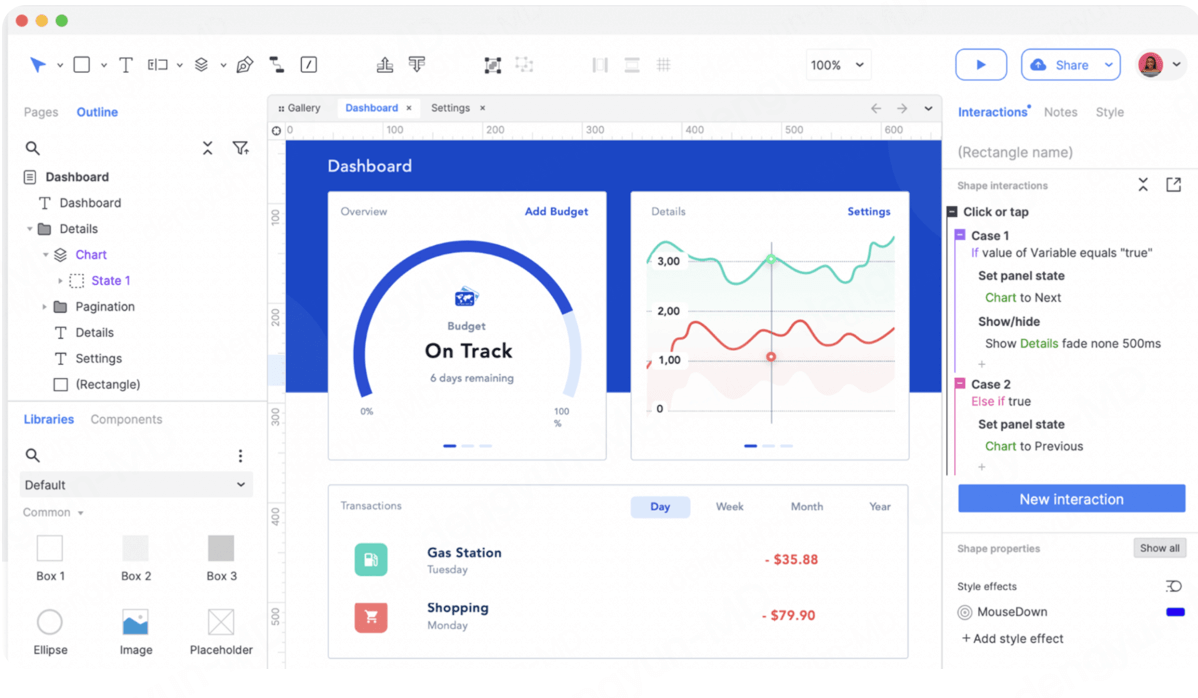Expand the Pagination folder in outline
1198x698 pixels.
point(44,307)
